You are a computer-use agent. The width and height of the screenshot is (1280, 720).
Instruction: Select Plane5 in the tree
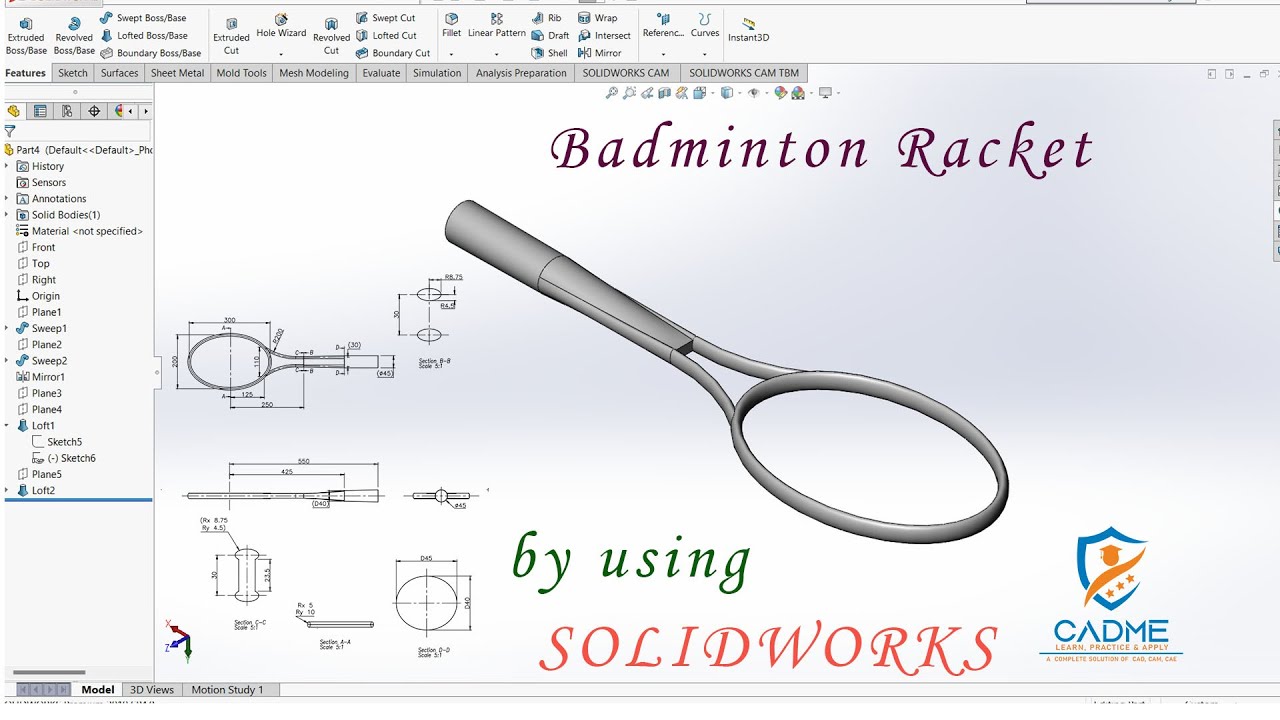click(x=39, y=474)
